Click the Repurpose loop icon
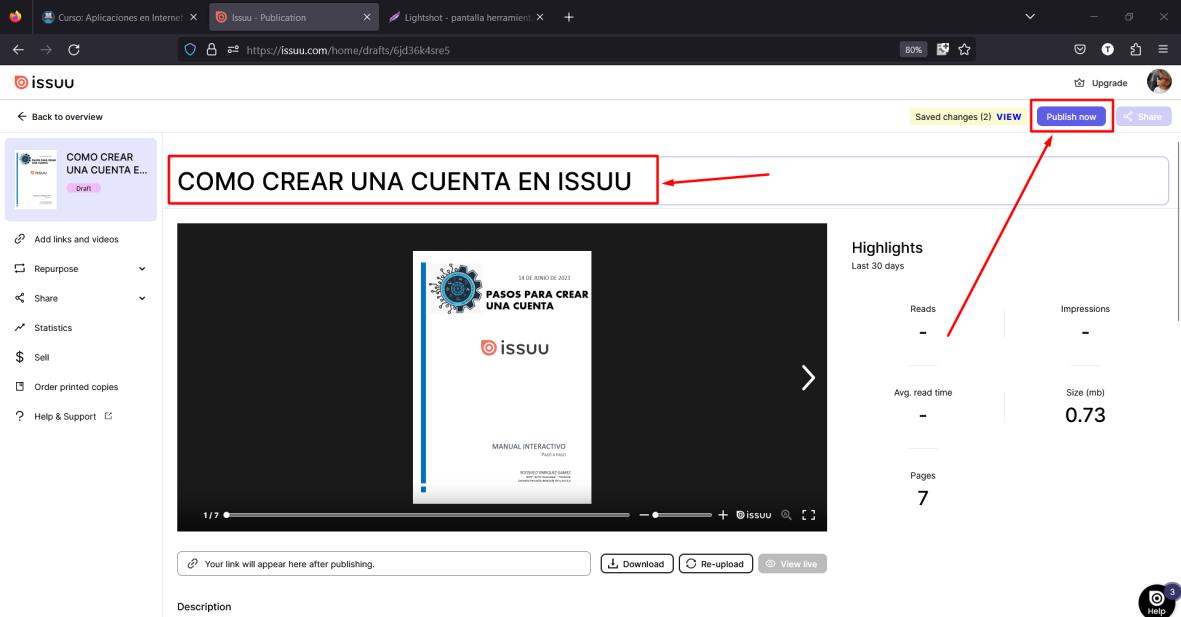The width and height of the screenshot is (1181, 617). click(20, 268)
